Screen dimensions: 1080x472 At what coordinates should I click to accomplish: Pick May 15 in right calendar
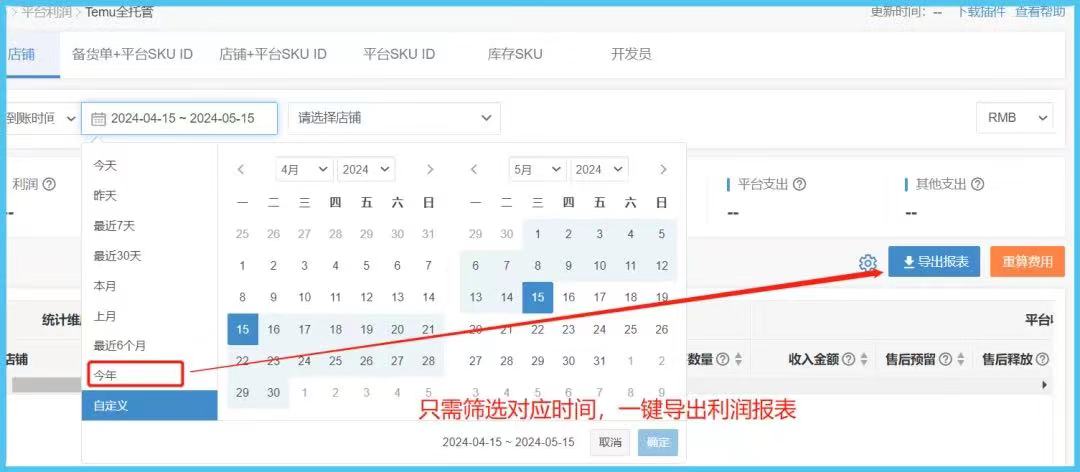538,297
